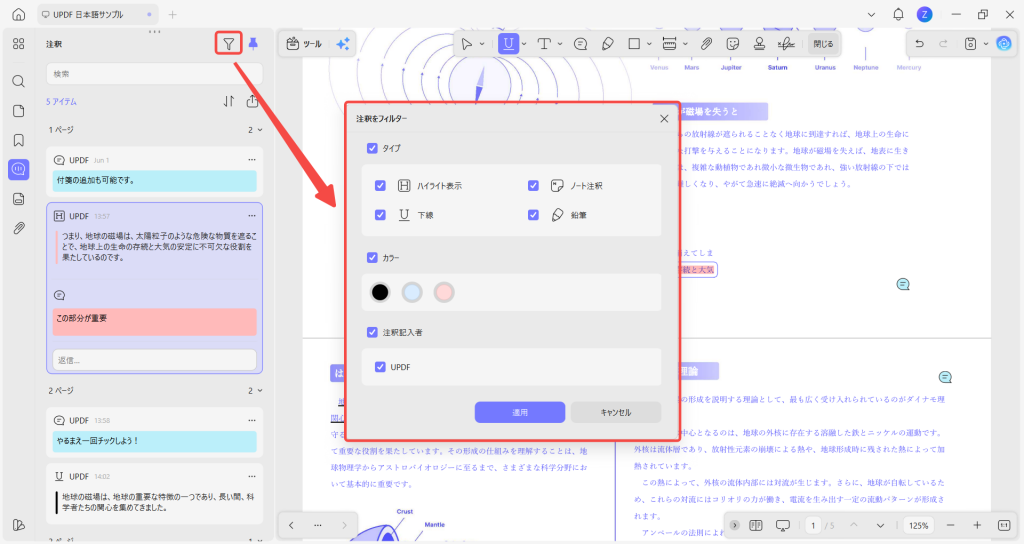The height and width of the screenshot is (544, 1024).
Task: Open the measure tool dropdown arrow
Action: 685,44
